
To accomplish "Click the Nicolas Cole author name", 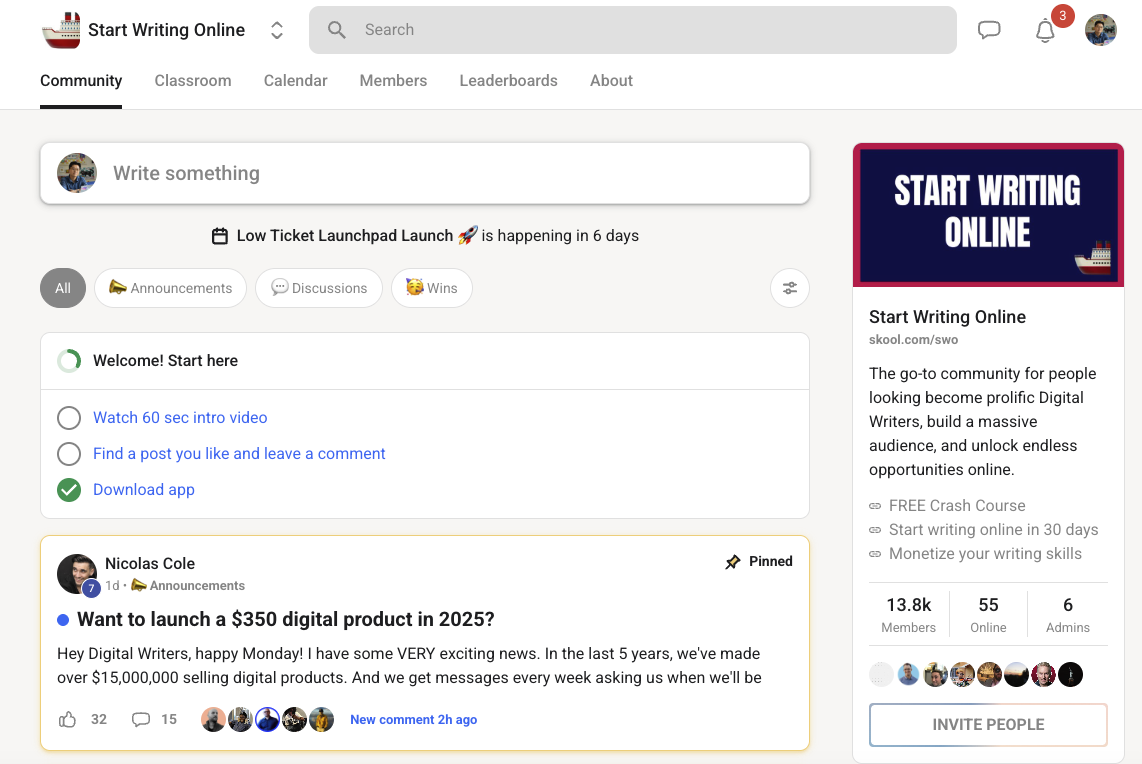I will 150,564.
